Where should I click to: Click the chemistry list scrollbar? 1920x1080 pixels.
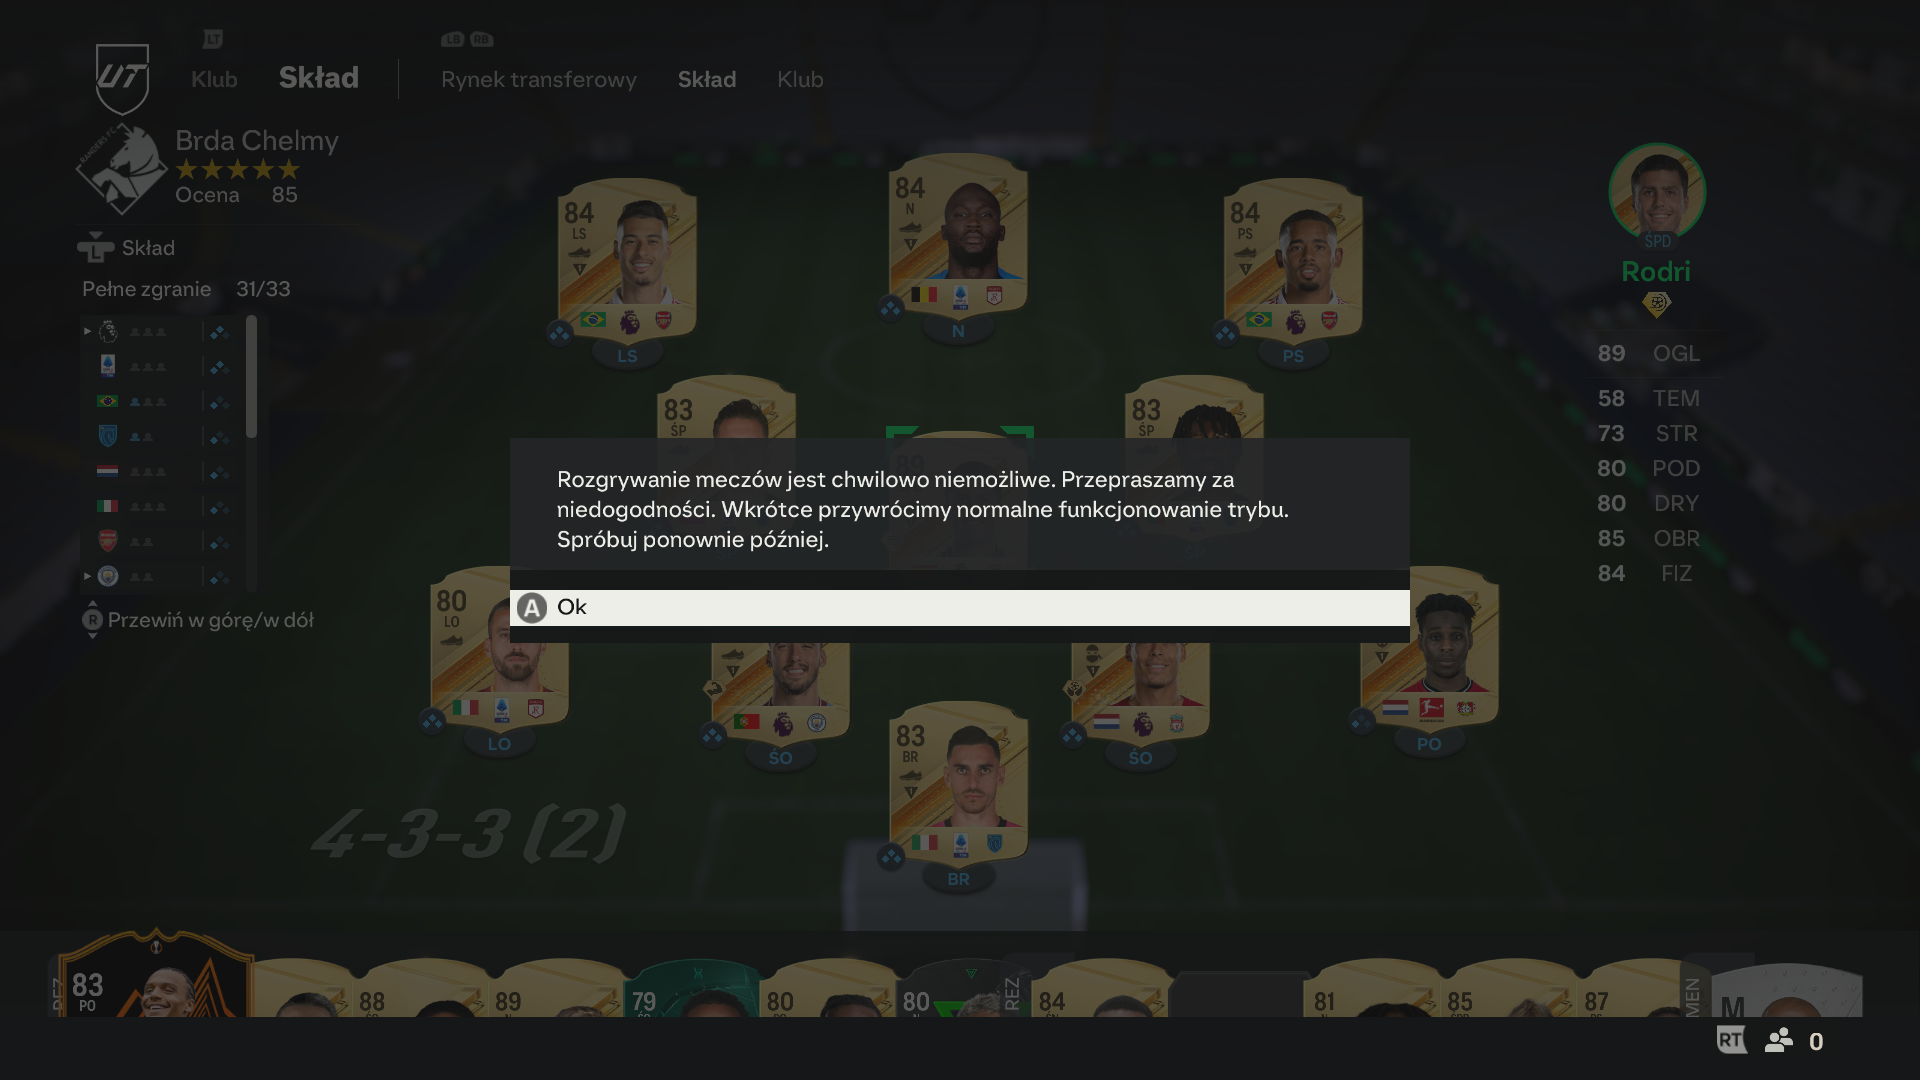(x=252, y=377)
